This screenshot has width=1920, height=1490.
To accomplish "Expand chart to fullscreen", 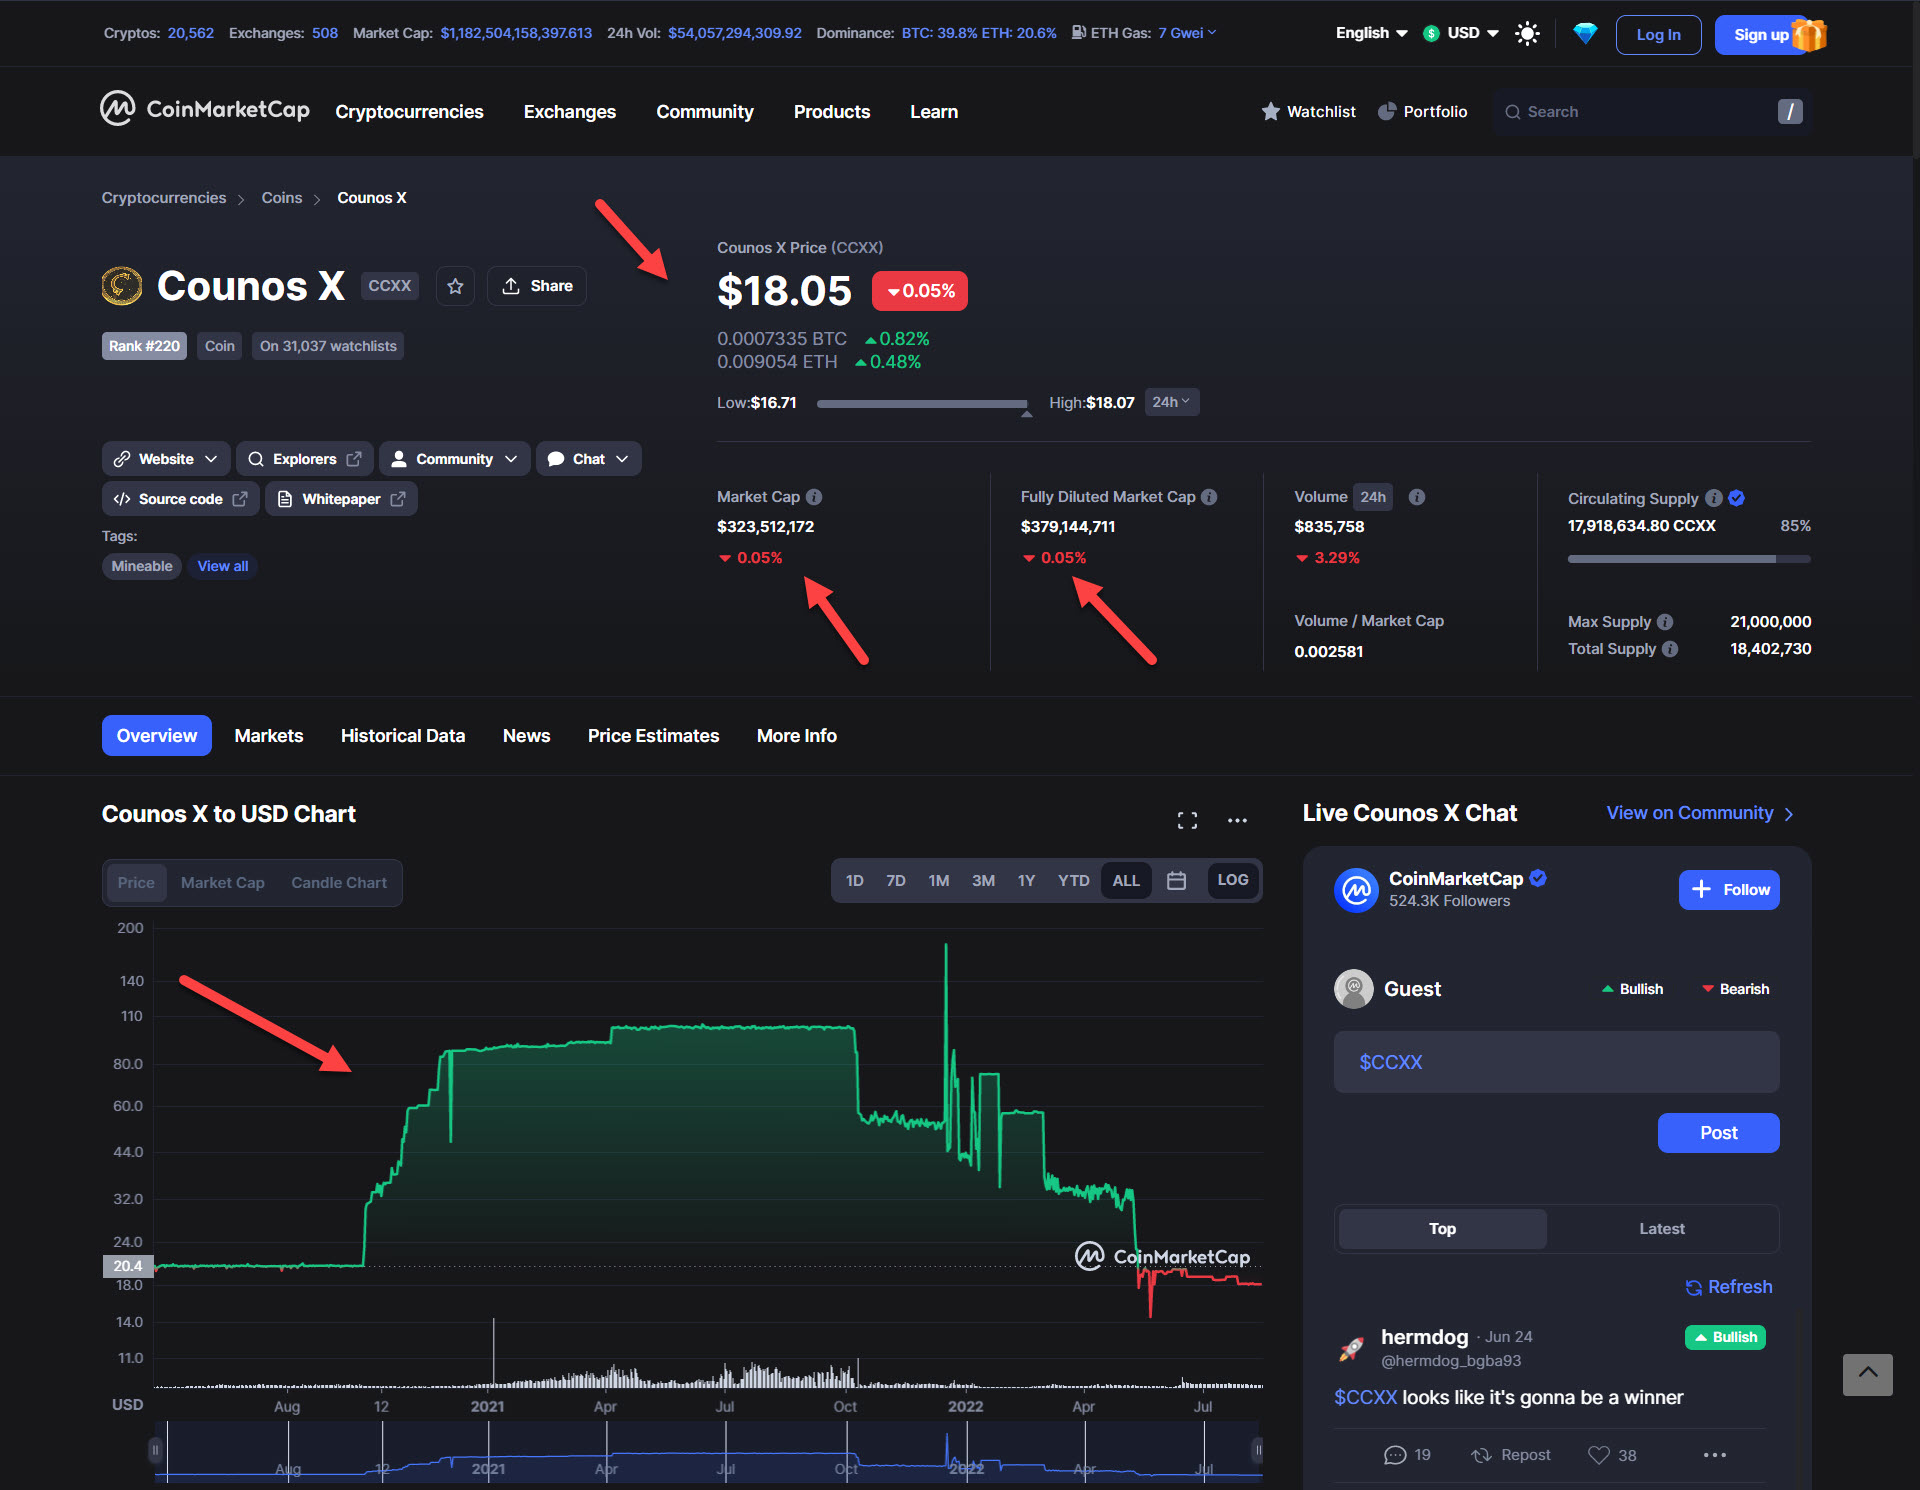I will [1187, 820].
